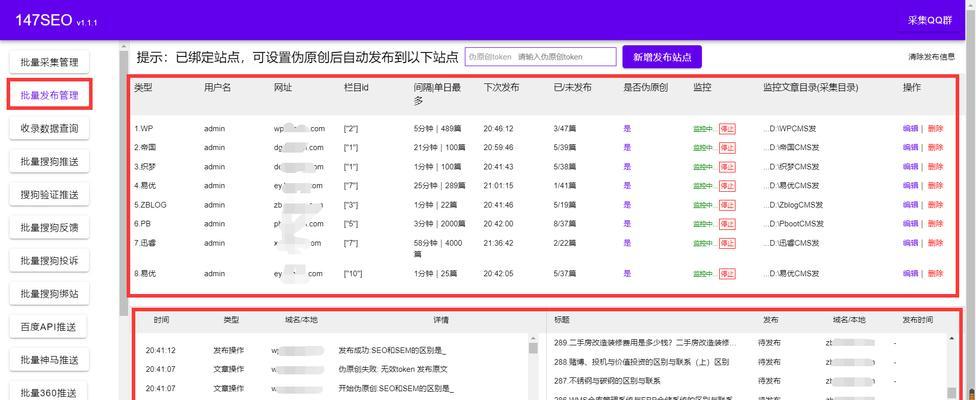Select 批量神马推送 item

pyautogui.click(x=49, y=360)
